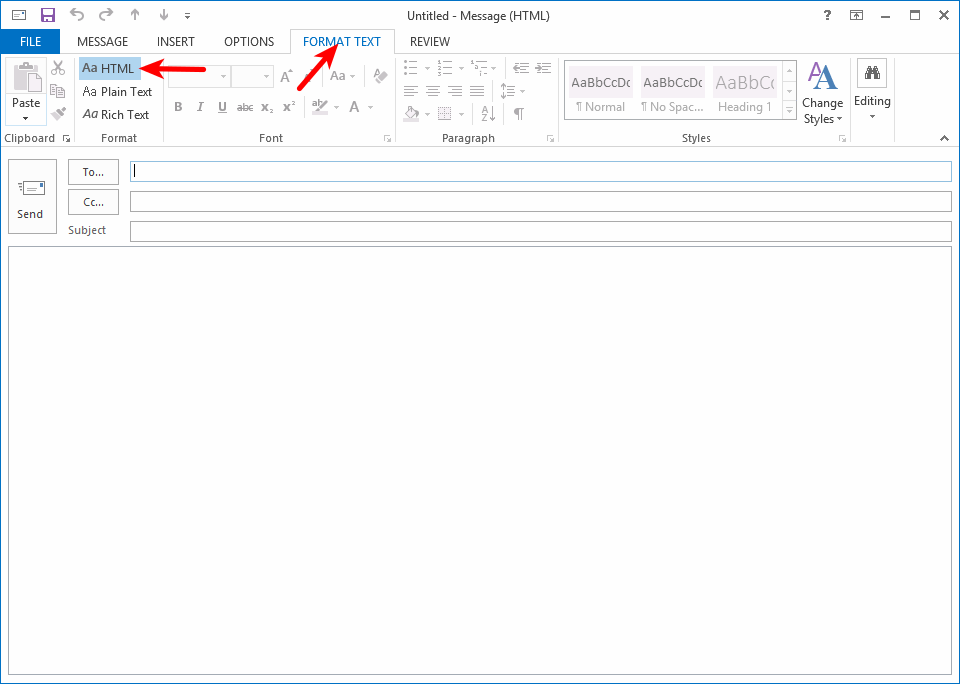Screen dimensions: 960x684
Task: Create a multilevel list
Action: pyautogui.click(x=479, y=67)
